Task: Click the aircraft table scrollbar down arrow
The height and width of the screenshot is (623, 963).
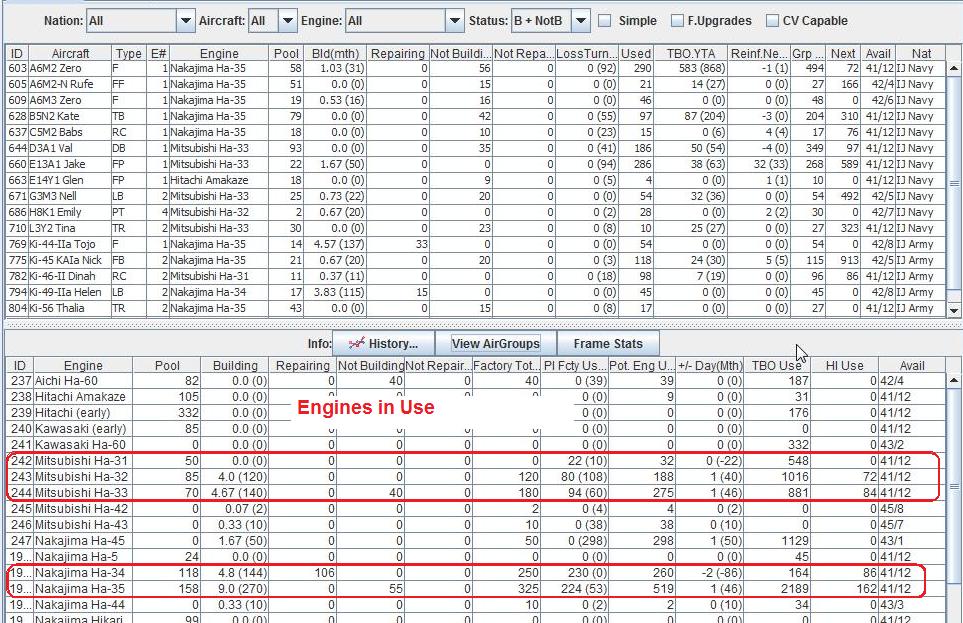Action: (x=954, y=311)
